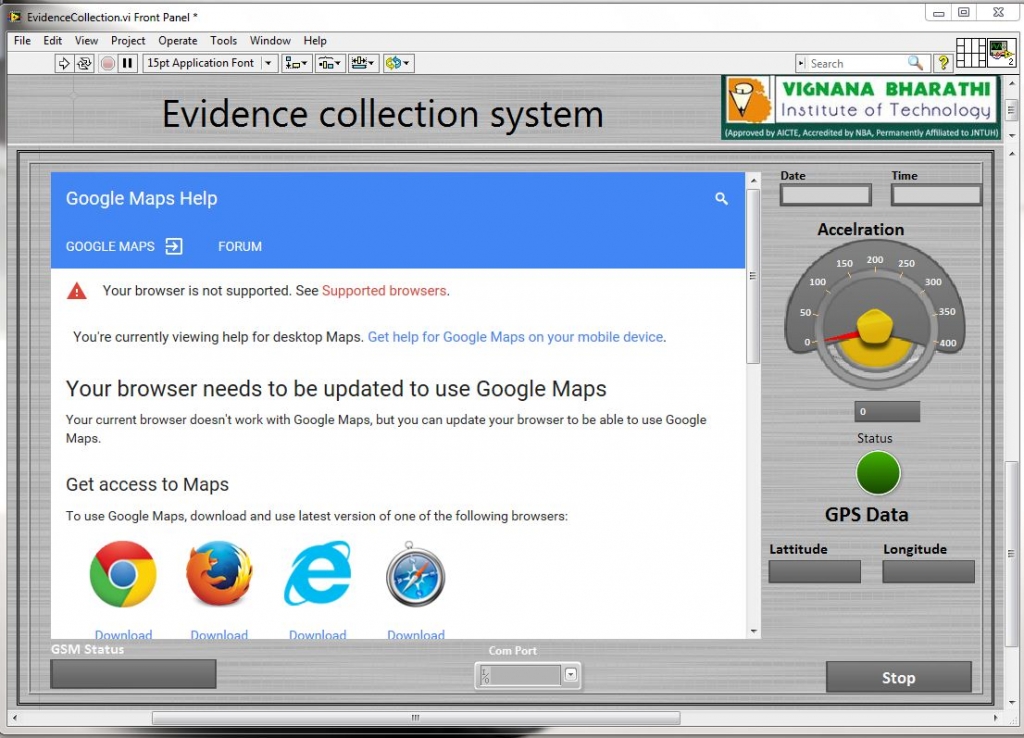Screen dimensions: 1024x738
Task: Click the connector pane grid icon
Action: (x=970, y=53)
